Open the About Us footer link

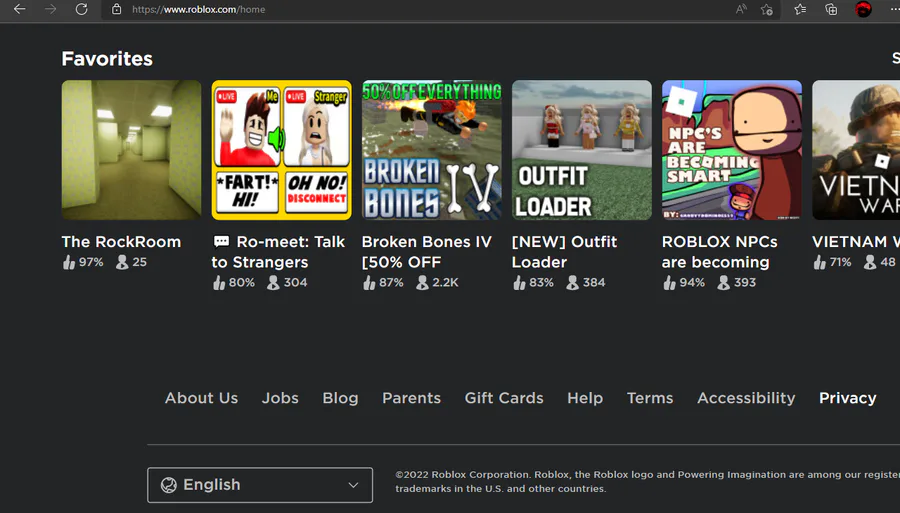pyautogui.click(x=201, y=398)
